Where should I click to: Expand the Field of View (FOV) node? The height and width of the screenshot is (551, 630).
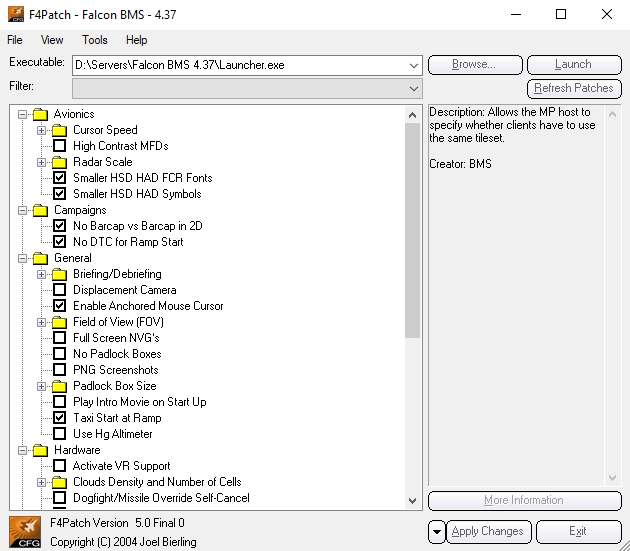pos(41,322)
